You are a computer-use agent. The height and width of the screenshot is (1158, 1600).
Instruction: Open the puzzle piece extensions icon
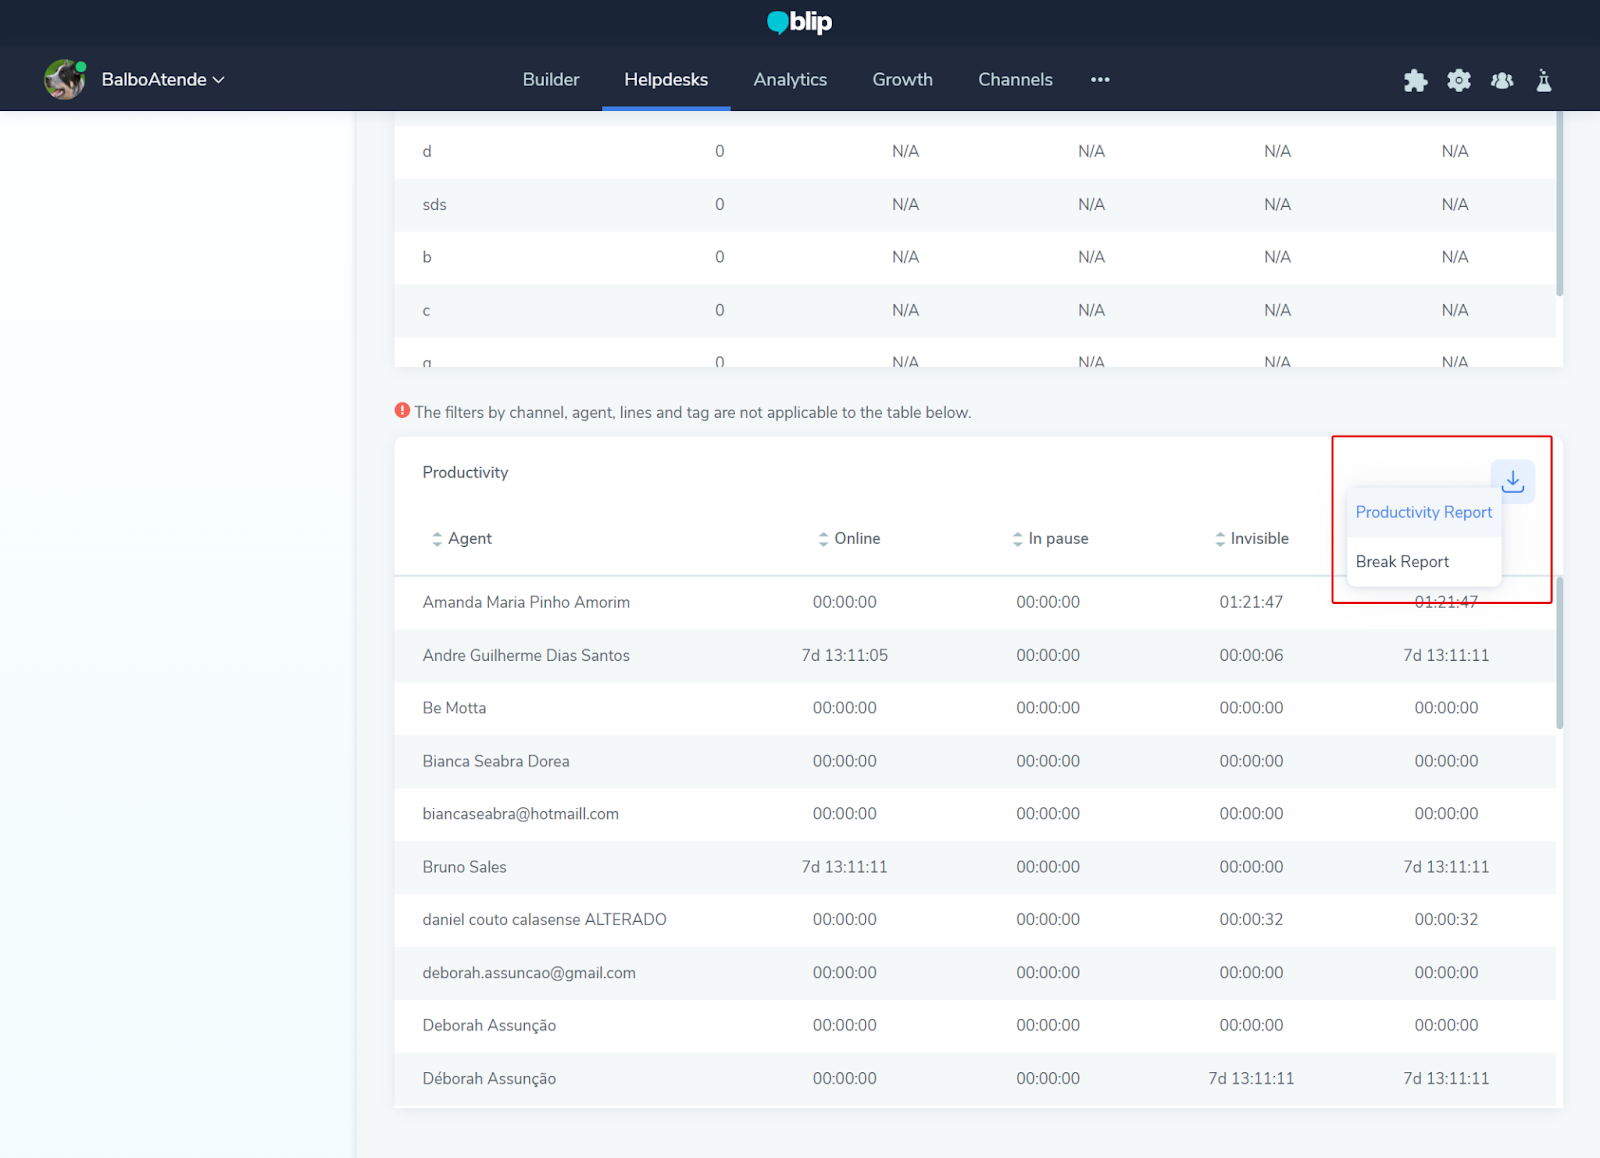click(1415, 81)
